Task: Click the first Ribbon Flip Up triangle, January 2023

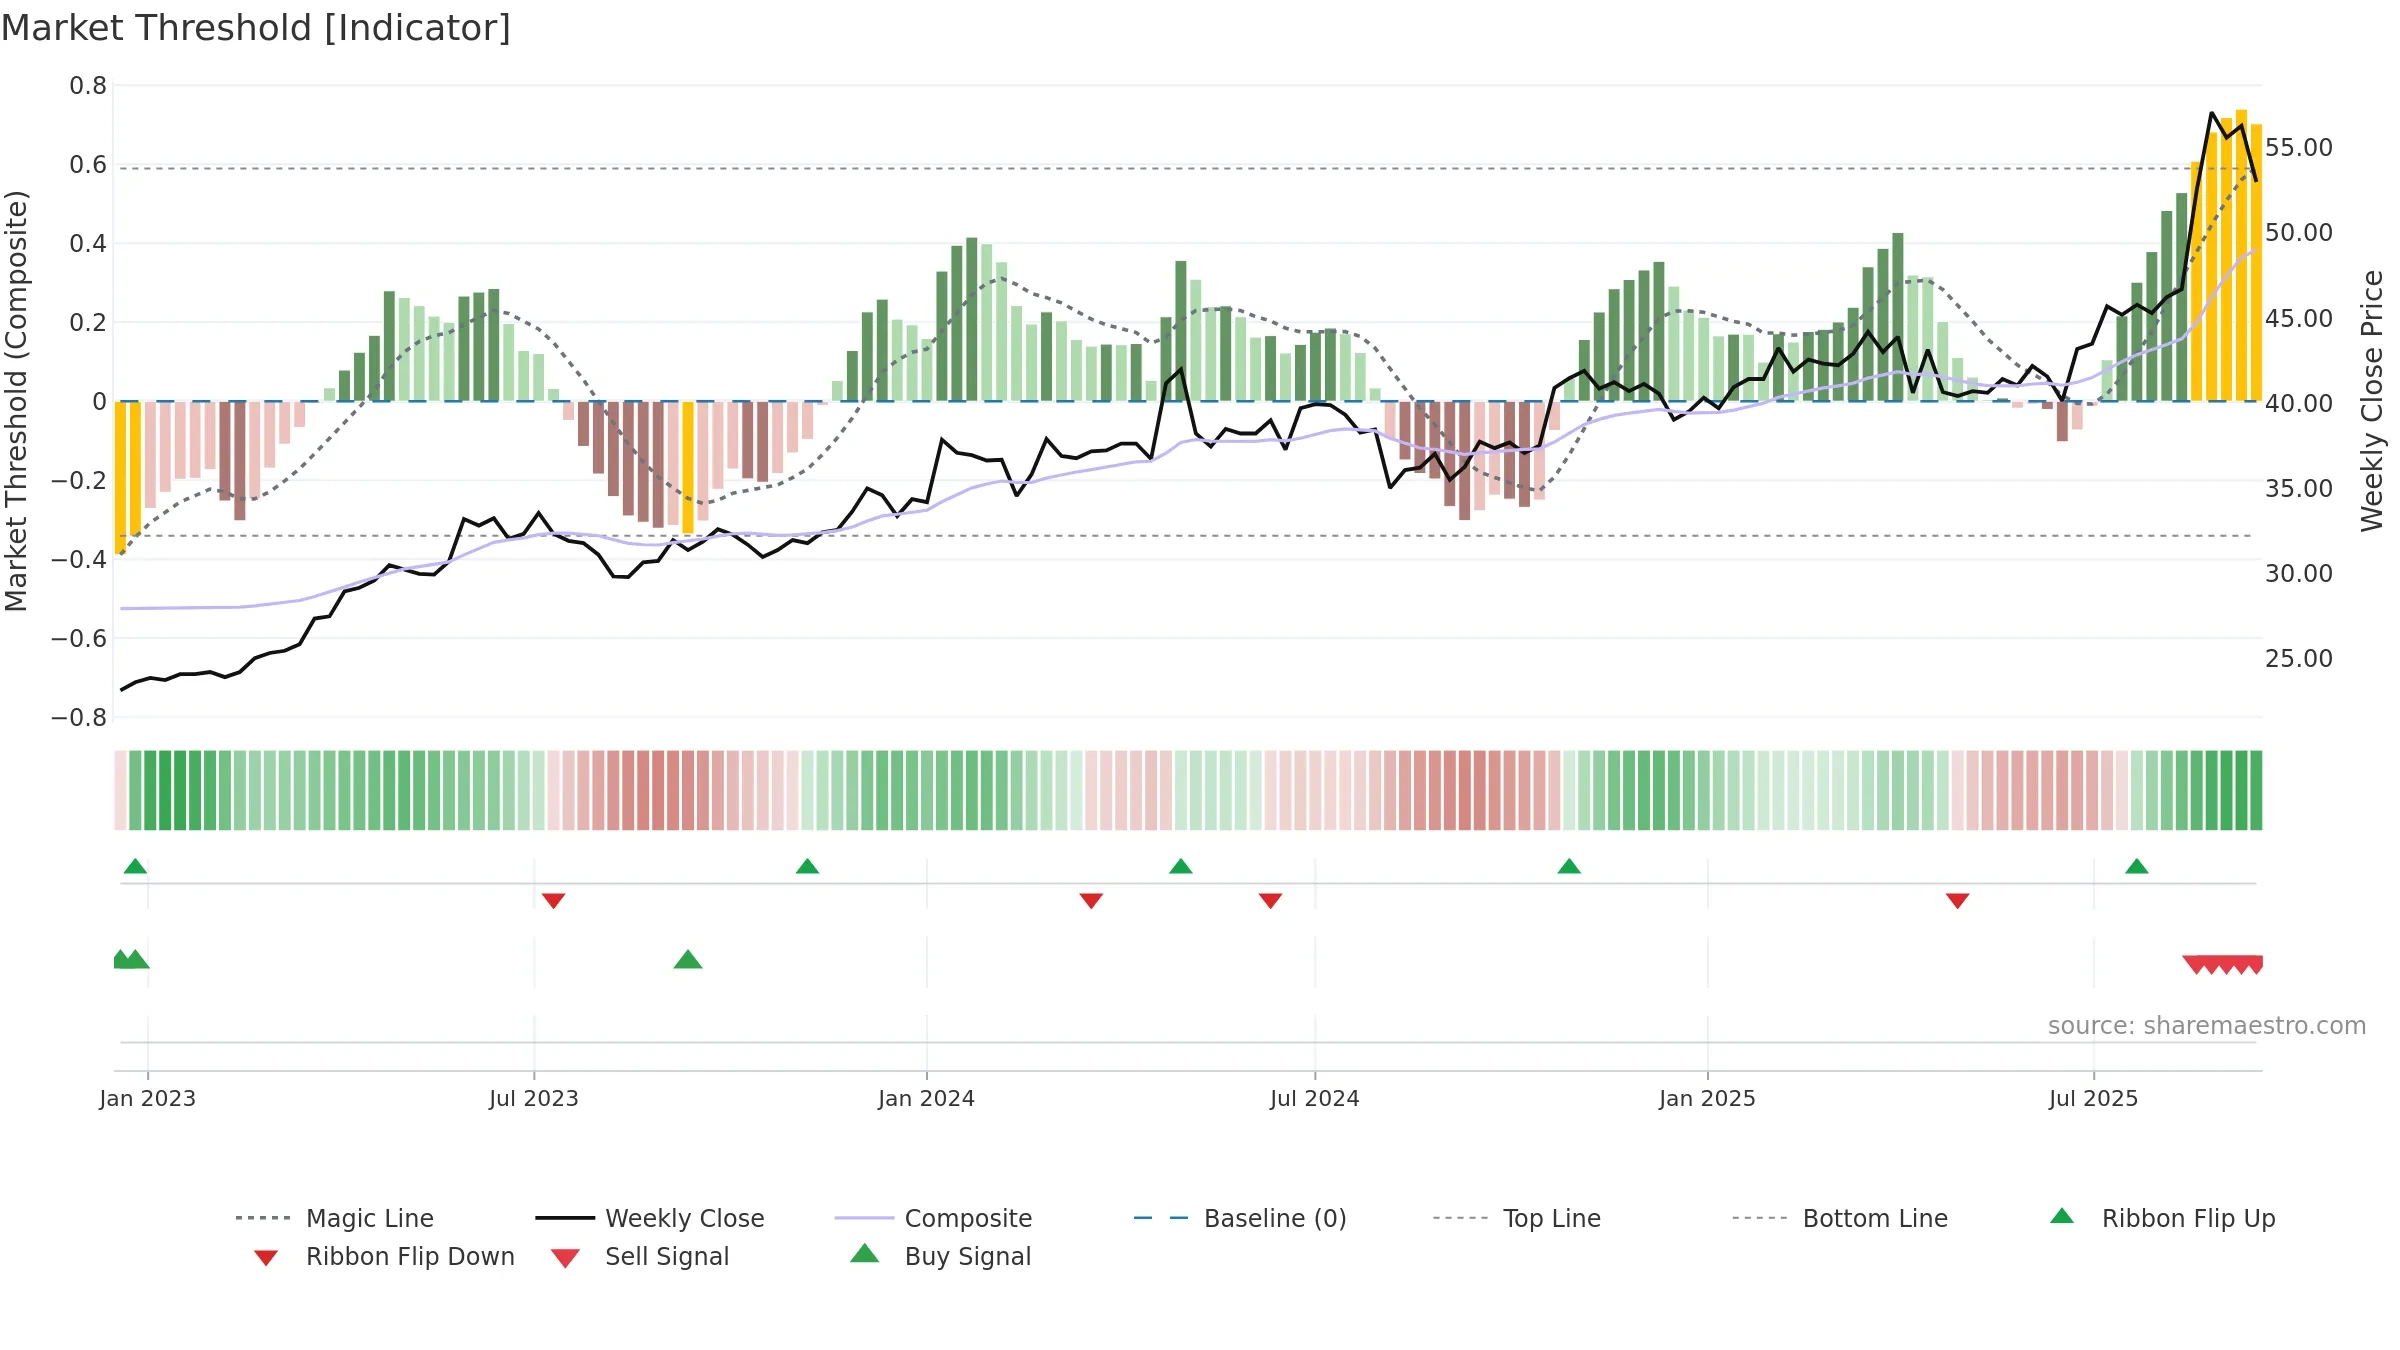Action: (x=135, y=866)
